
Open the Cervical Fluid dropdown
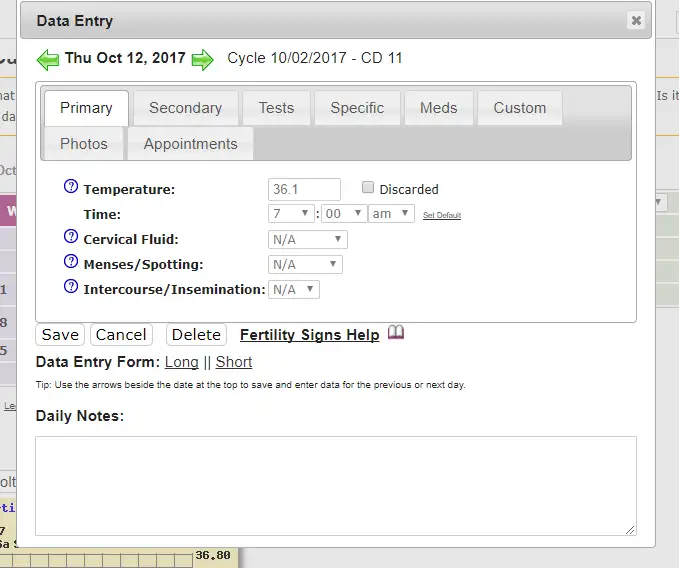click(308, 240)
